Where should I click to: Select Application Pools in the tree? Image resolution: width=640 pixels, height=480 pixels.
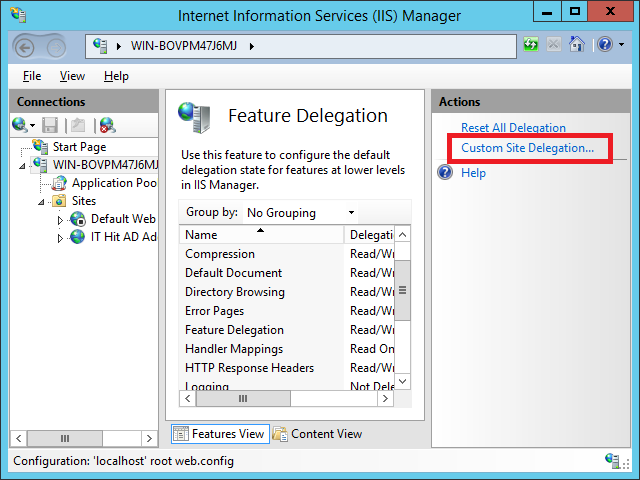[x=114, y=183]
